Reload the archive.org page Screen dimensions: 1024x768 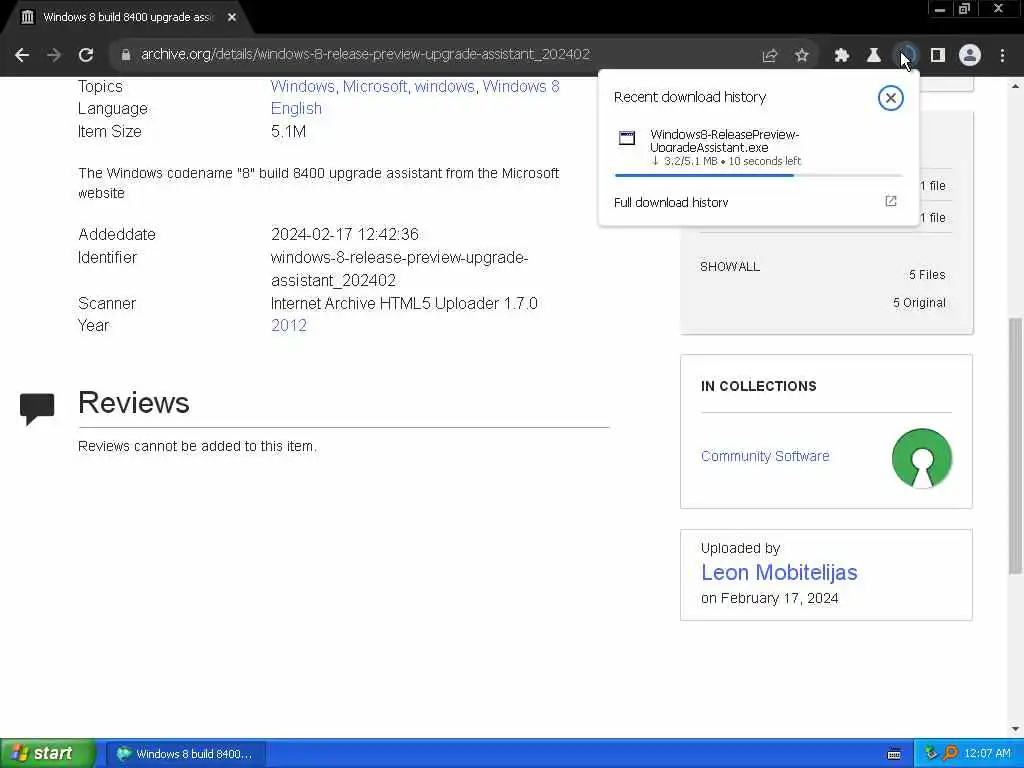click(86, 55)
